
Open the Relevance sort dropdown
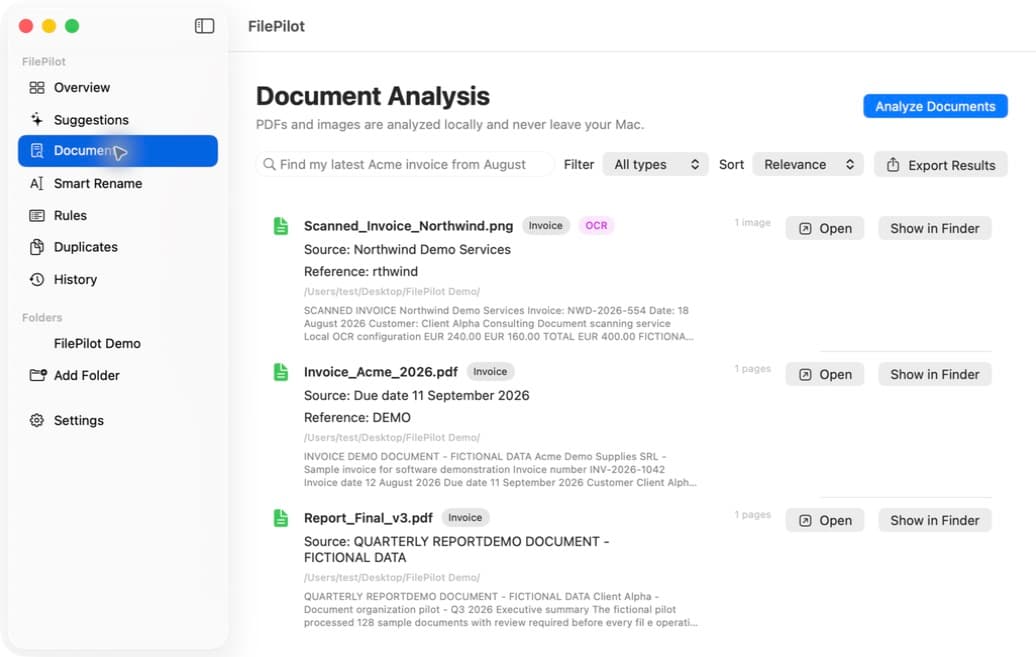pyautogui.click(x=808, y=165)
